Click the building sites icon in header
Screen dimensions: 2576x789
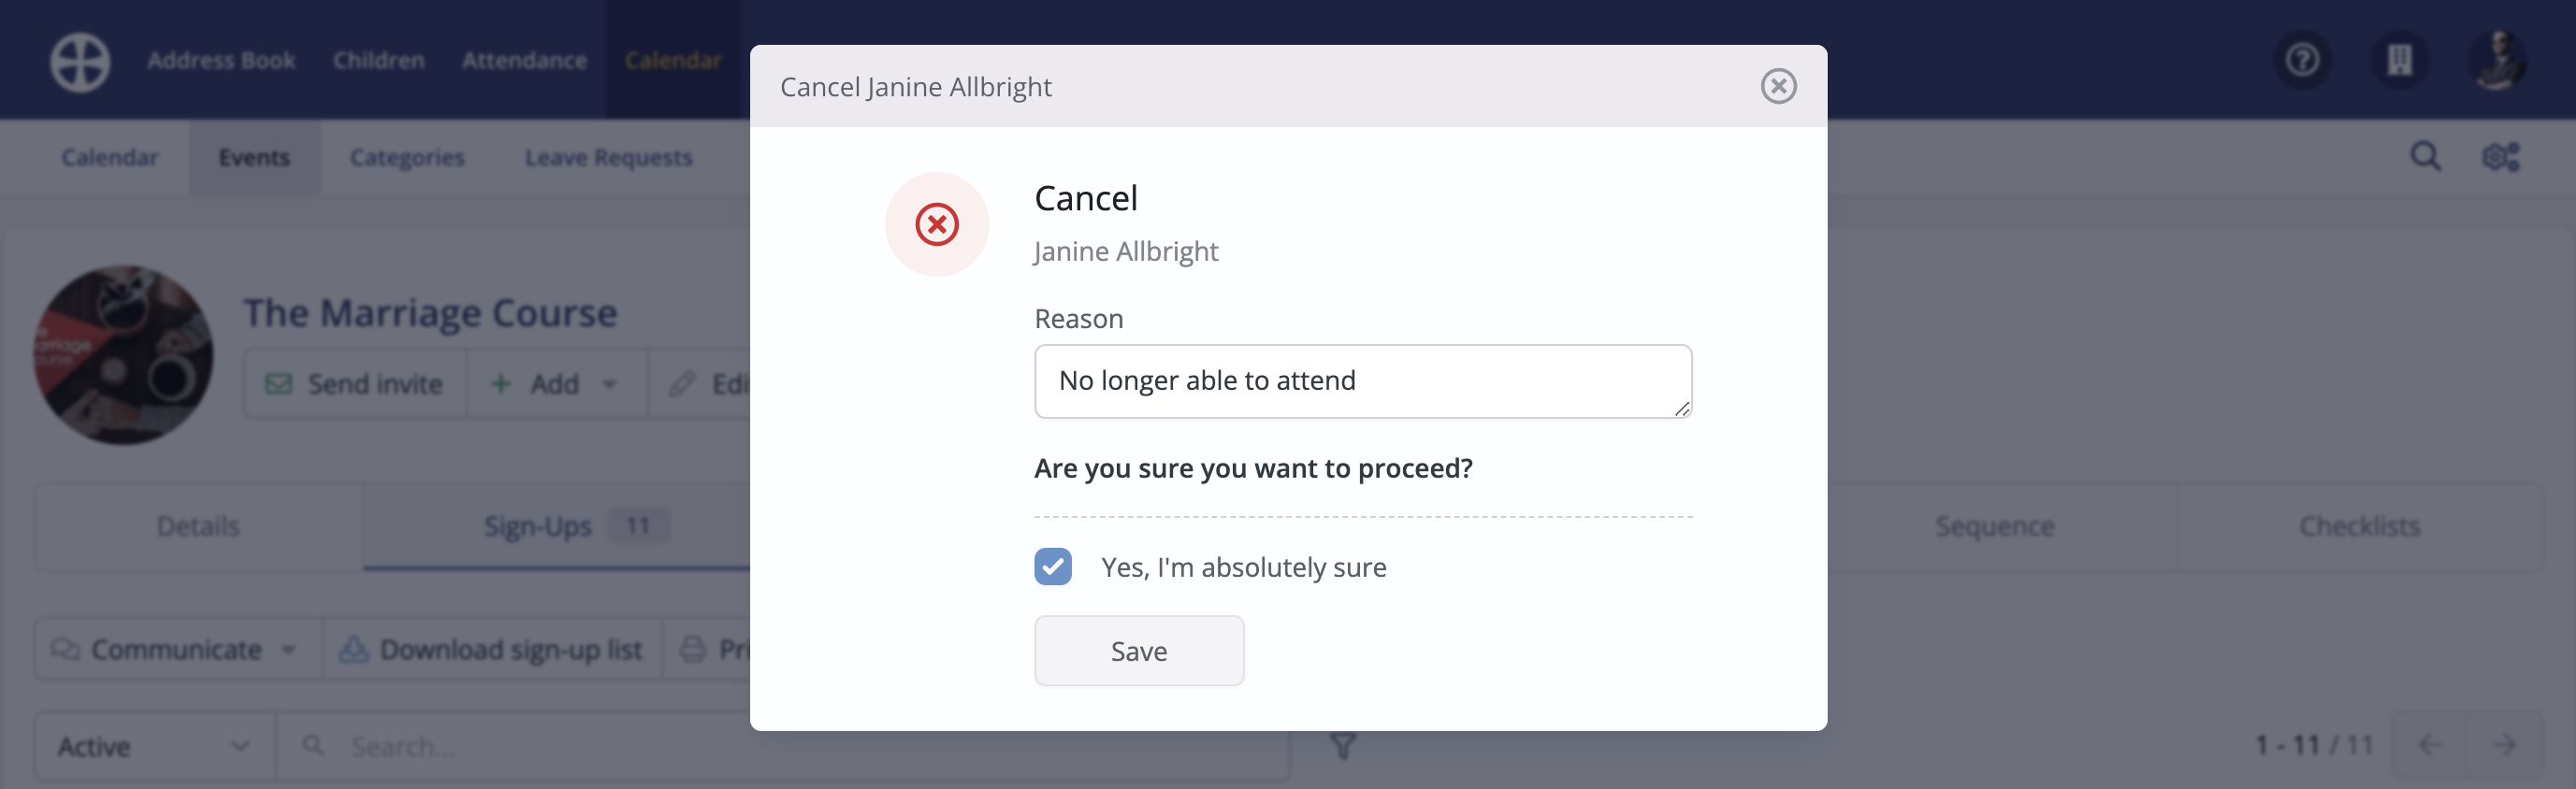[2400, 60]
